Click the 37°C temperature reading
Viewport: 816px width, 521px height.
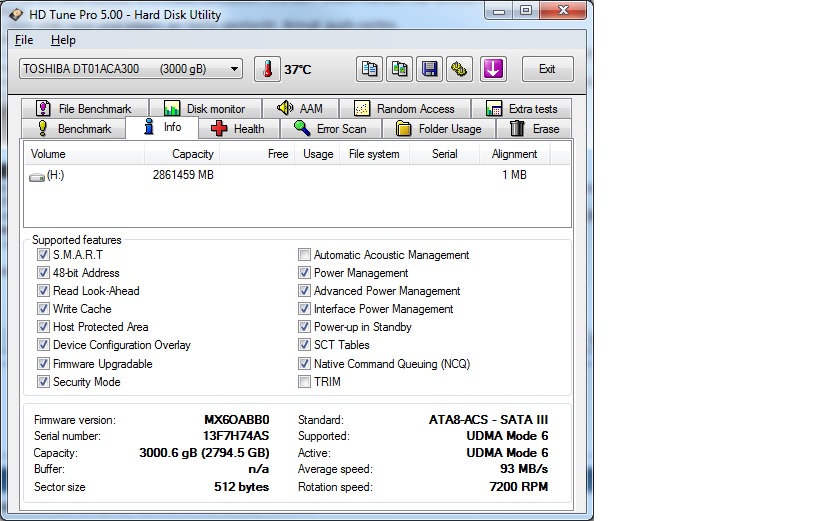(x=298, y=70)
